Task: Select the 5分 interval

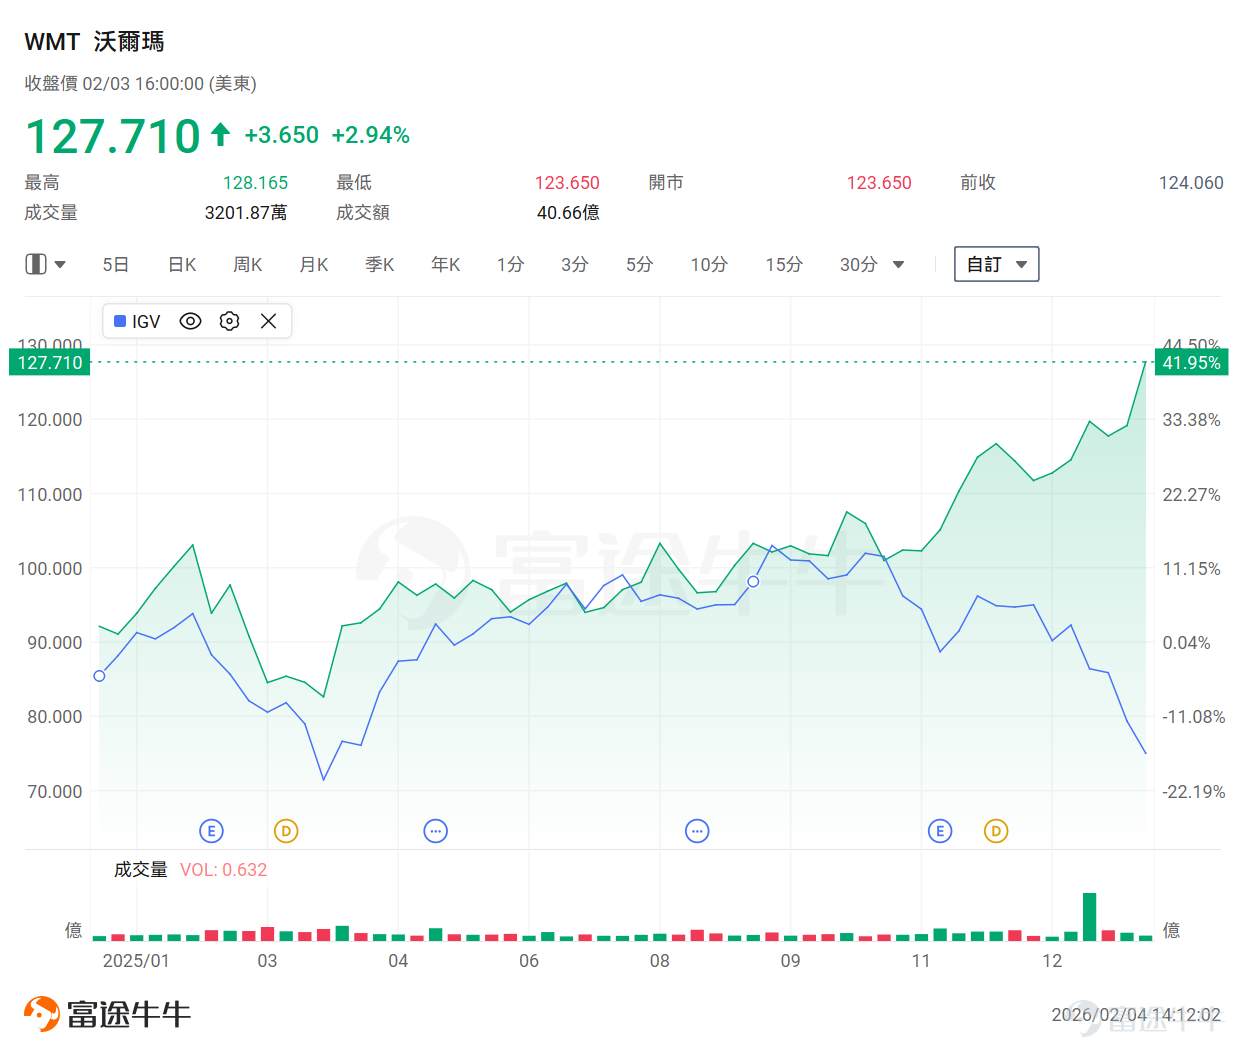Action: (640, 264)
